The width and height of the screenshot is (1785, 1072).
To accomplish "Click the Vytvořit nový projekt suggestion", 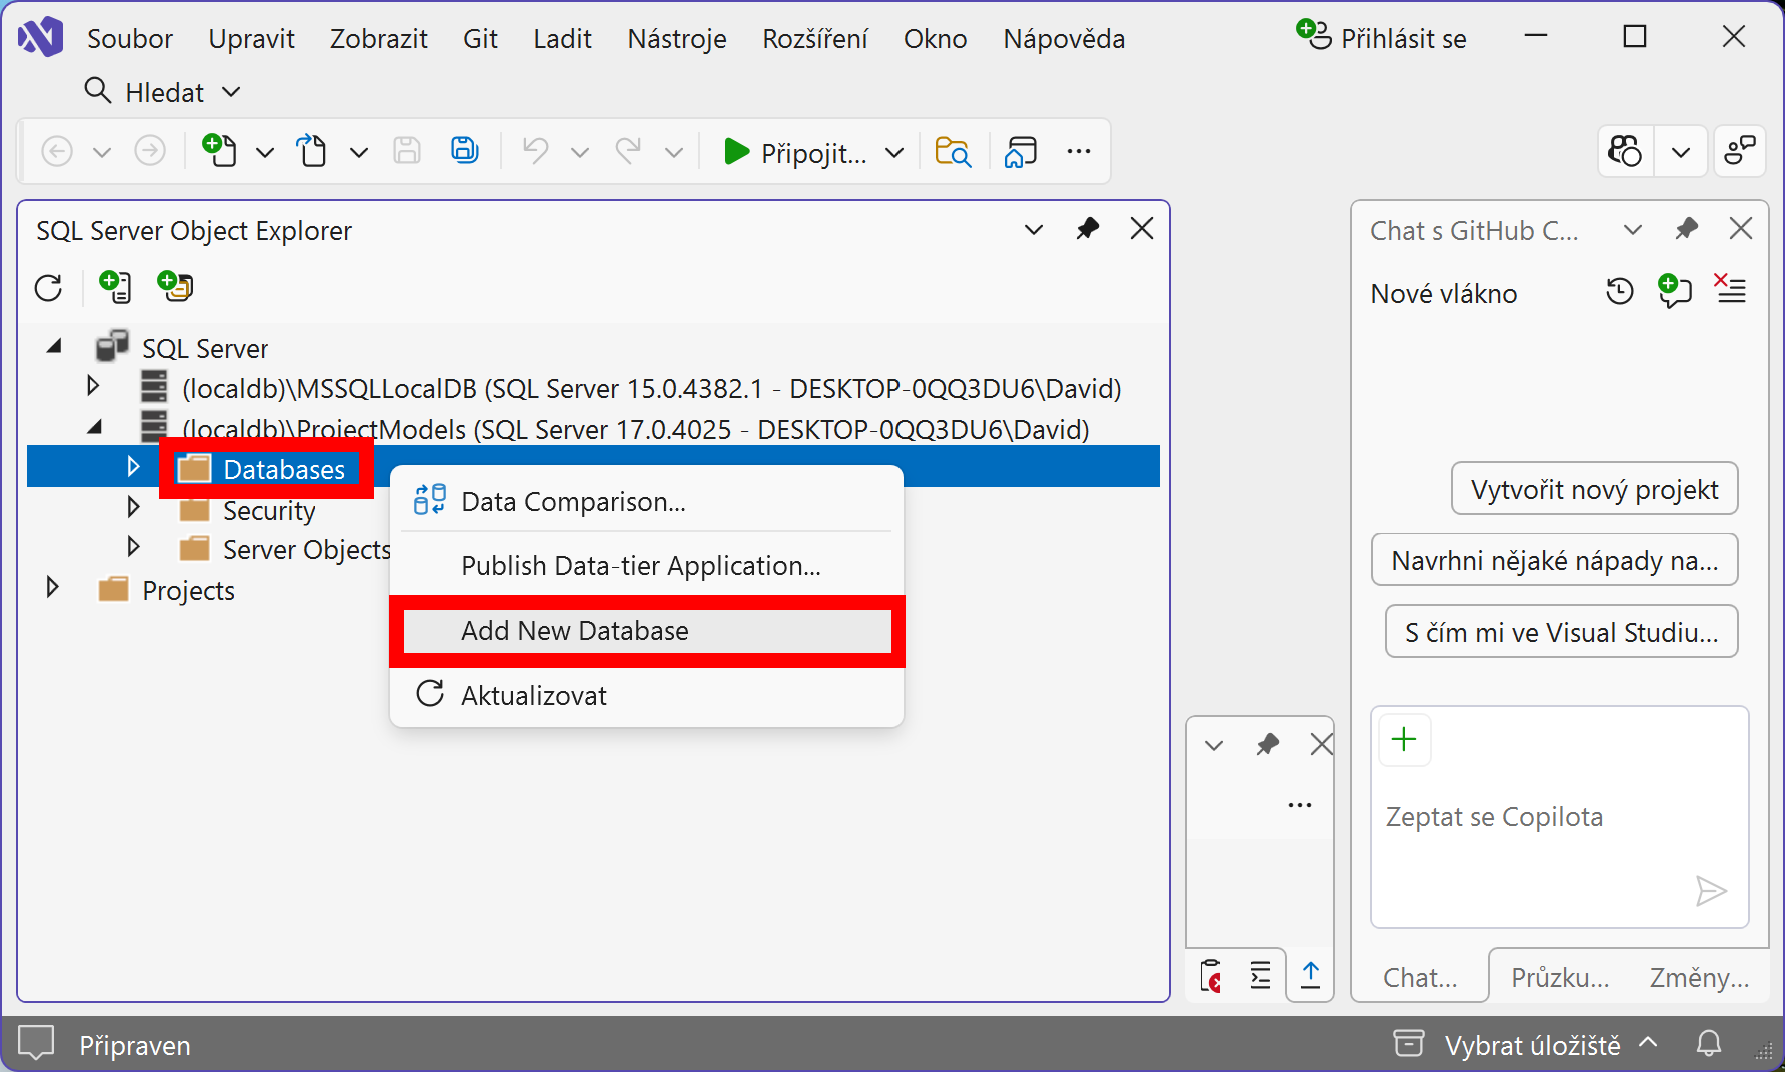I will click(x=1594, y=489).
